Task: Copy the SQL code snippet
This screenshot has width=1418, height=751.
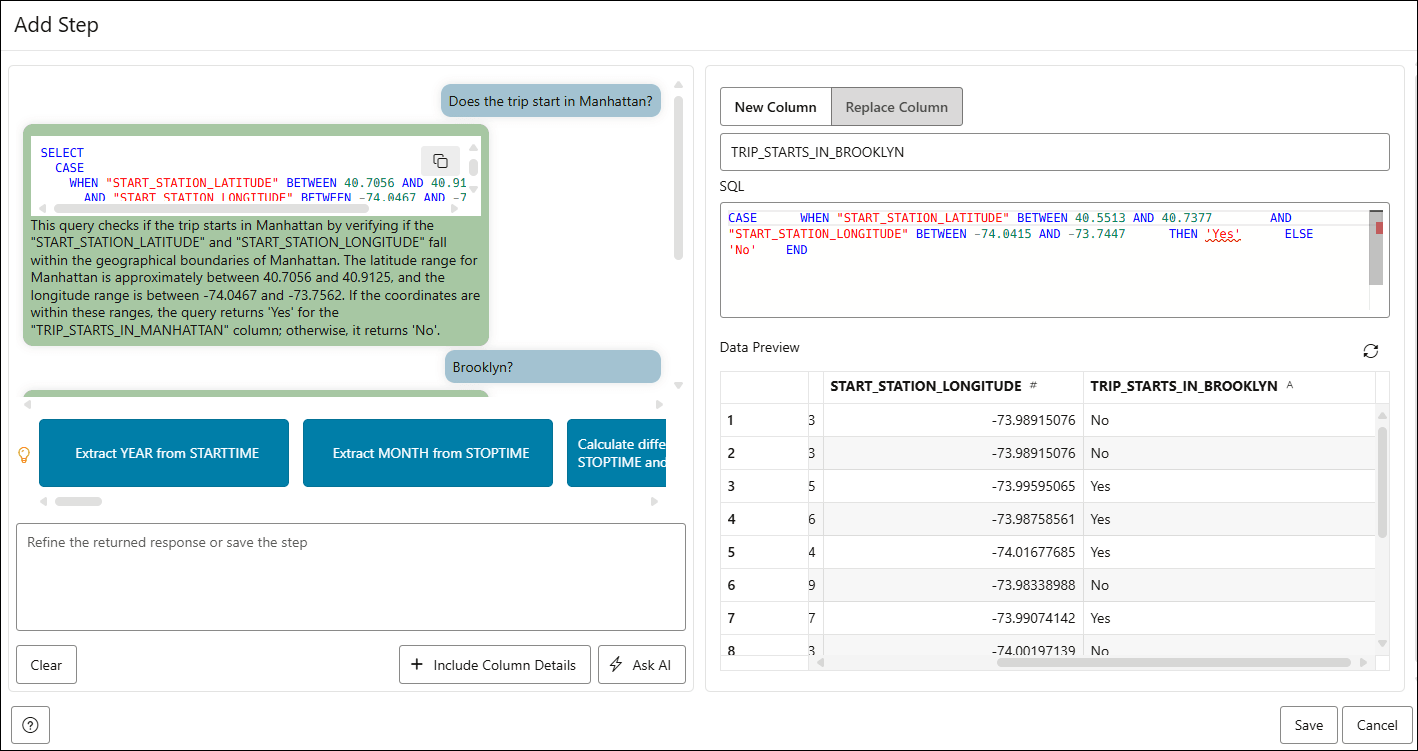Action: (440, 160)
